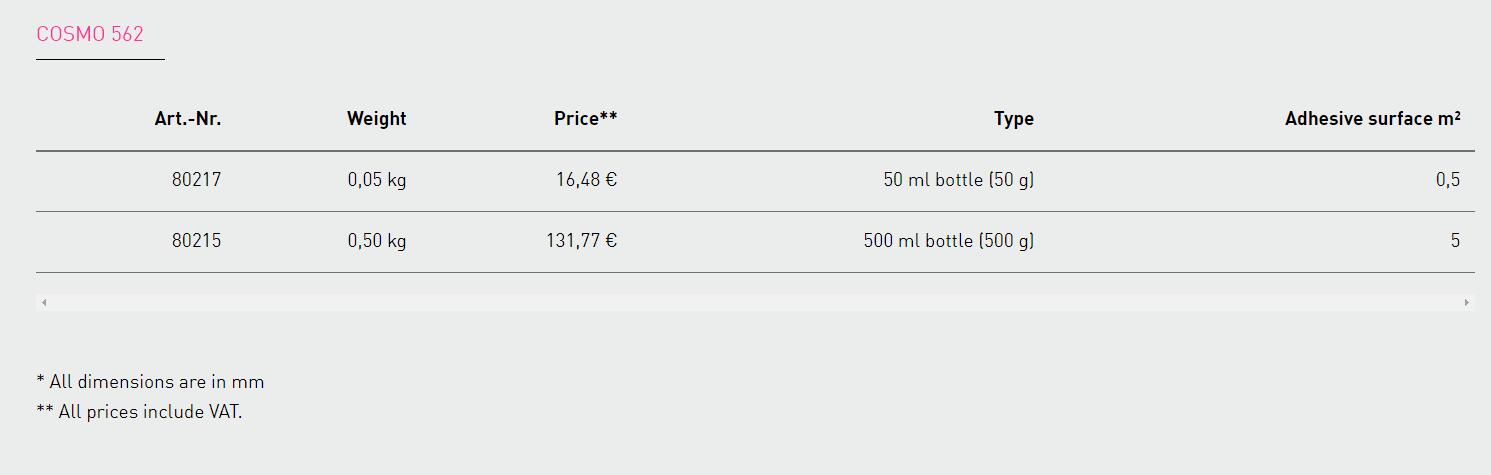This screenshot has width=1491, height=475.
Task: Select article number 80217
Action: tap(197, 180)
